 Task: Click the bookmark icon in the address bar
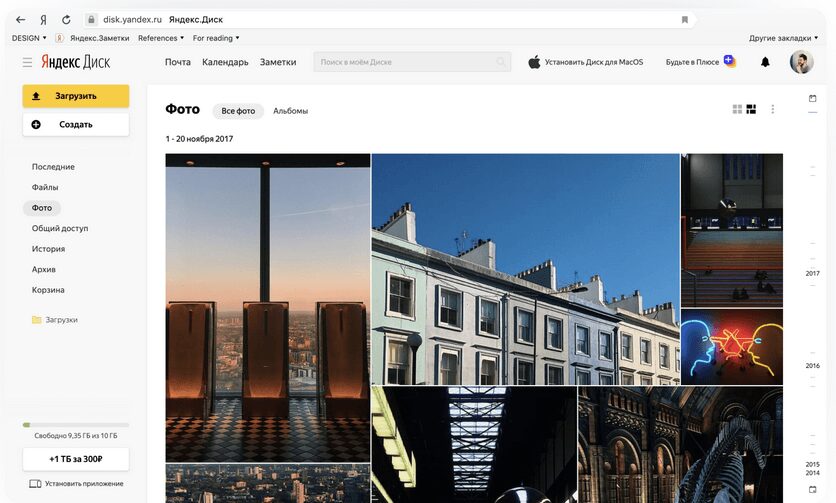pyautogui.click(x=685, y=19)
